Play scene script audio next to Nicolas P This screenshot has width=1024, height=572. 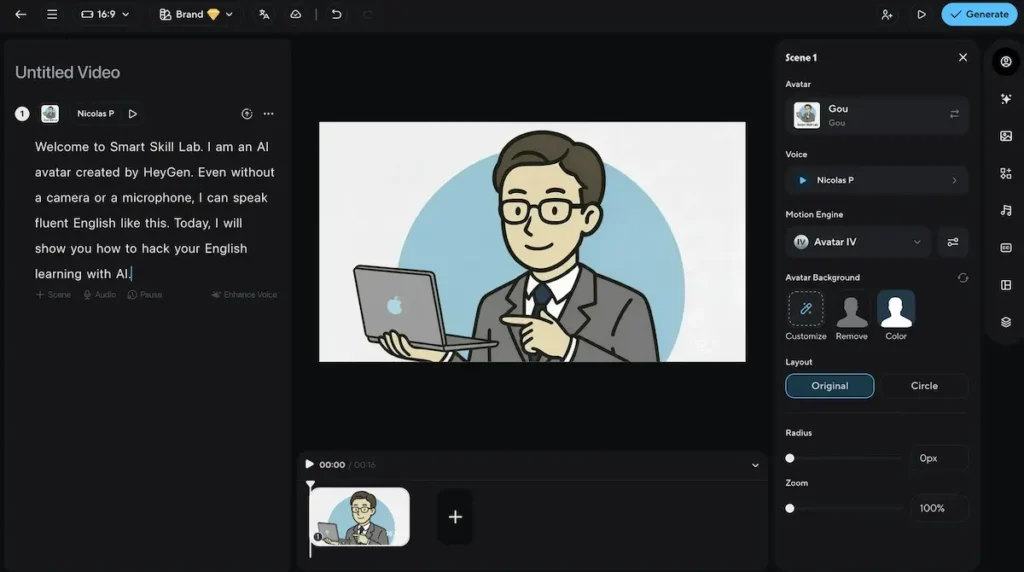coord(133,114)
